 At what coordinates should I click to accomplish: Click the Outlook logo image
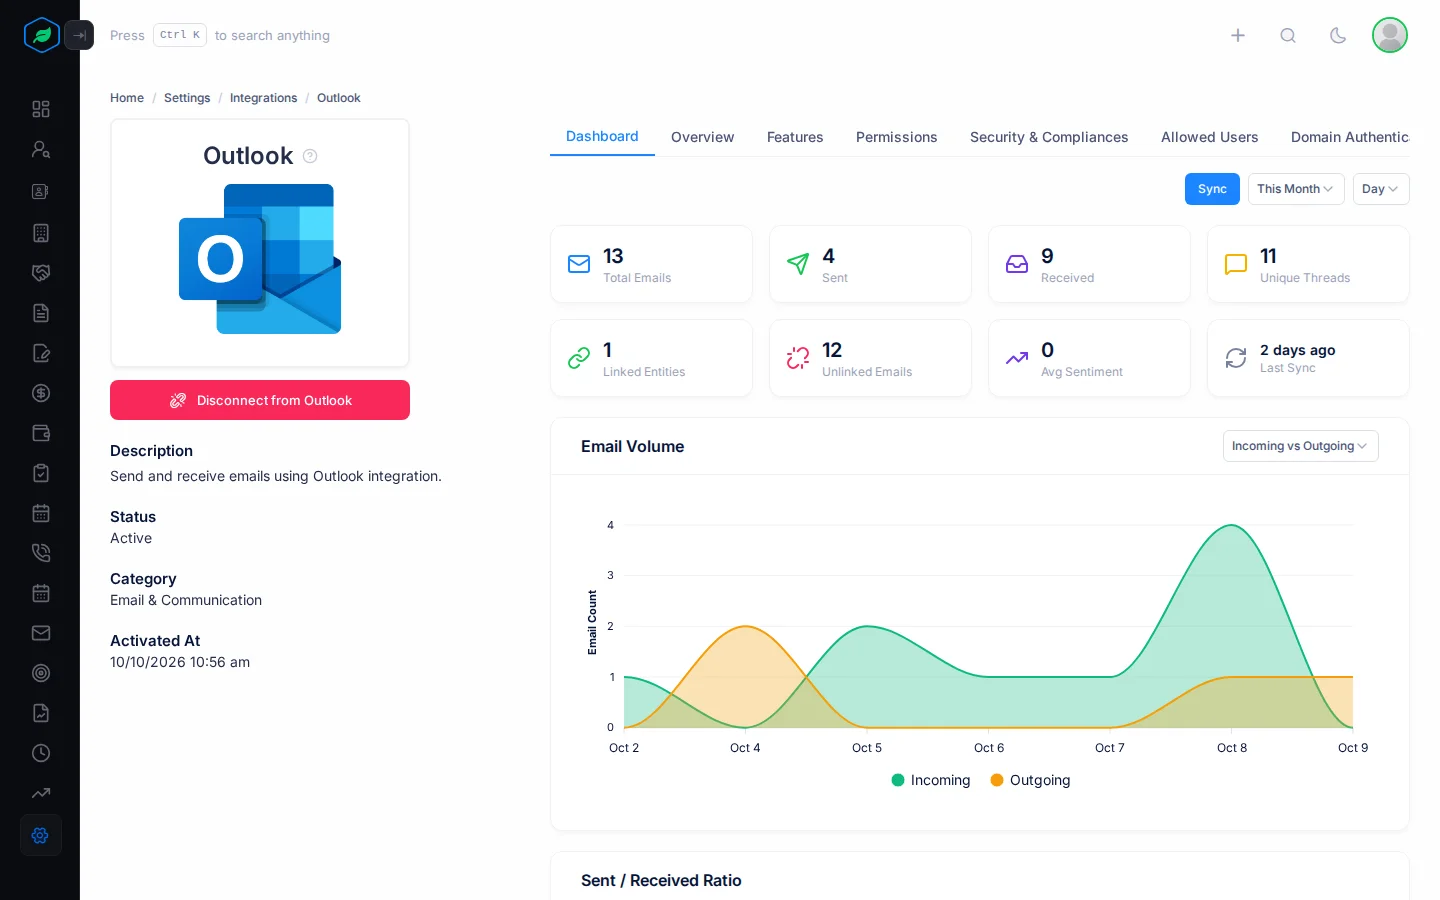260,259
